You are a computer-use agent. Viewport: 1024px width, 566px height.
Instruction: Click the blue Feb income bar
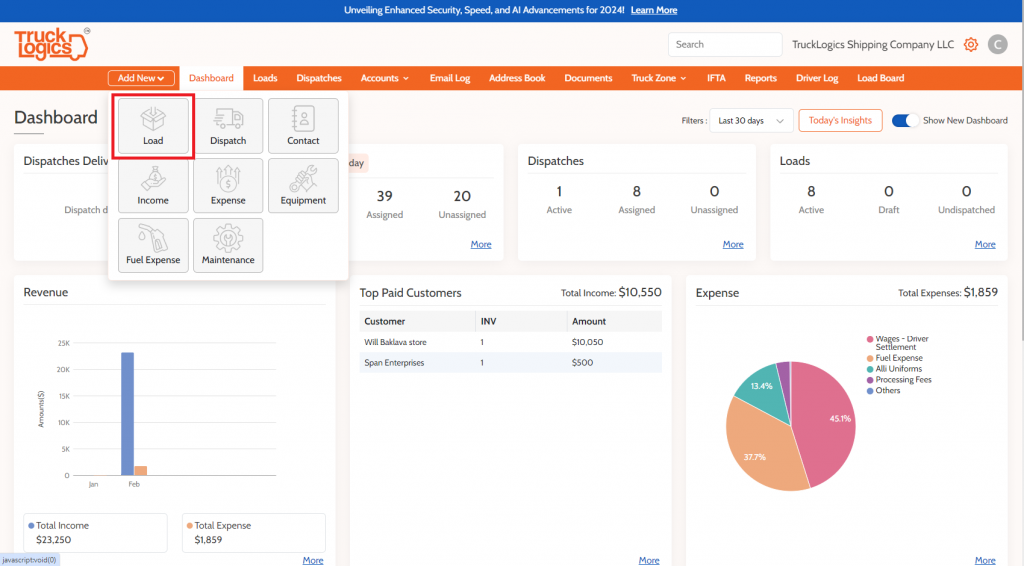[x=127, y=414]
